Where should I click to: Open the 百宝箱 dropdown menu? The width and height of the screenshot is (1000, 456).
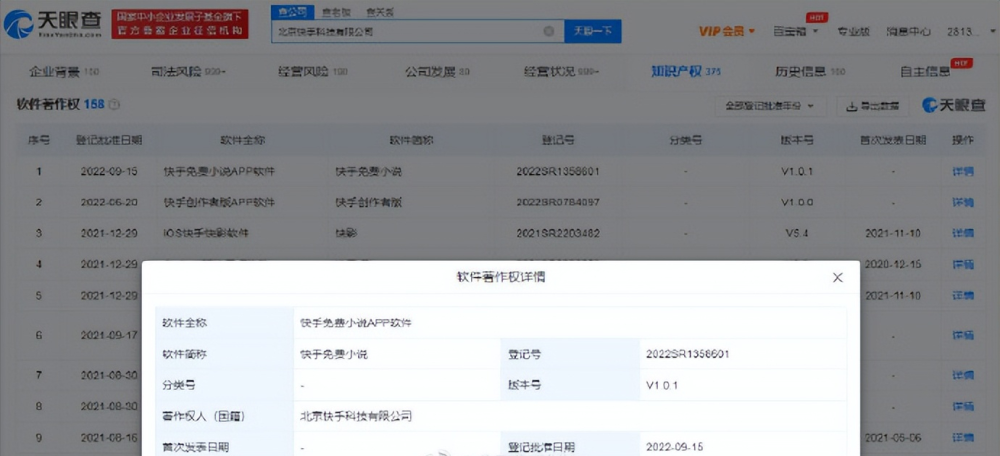pos(795,31)
